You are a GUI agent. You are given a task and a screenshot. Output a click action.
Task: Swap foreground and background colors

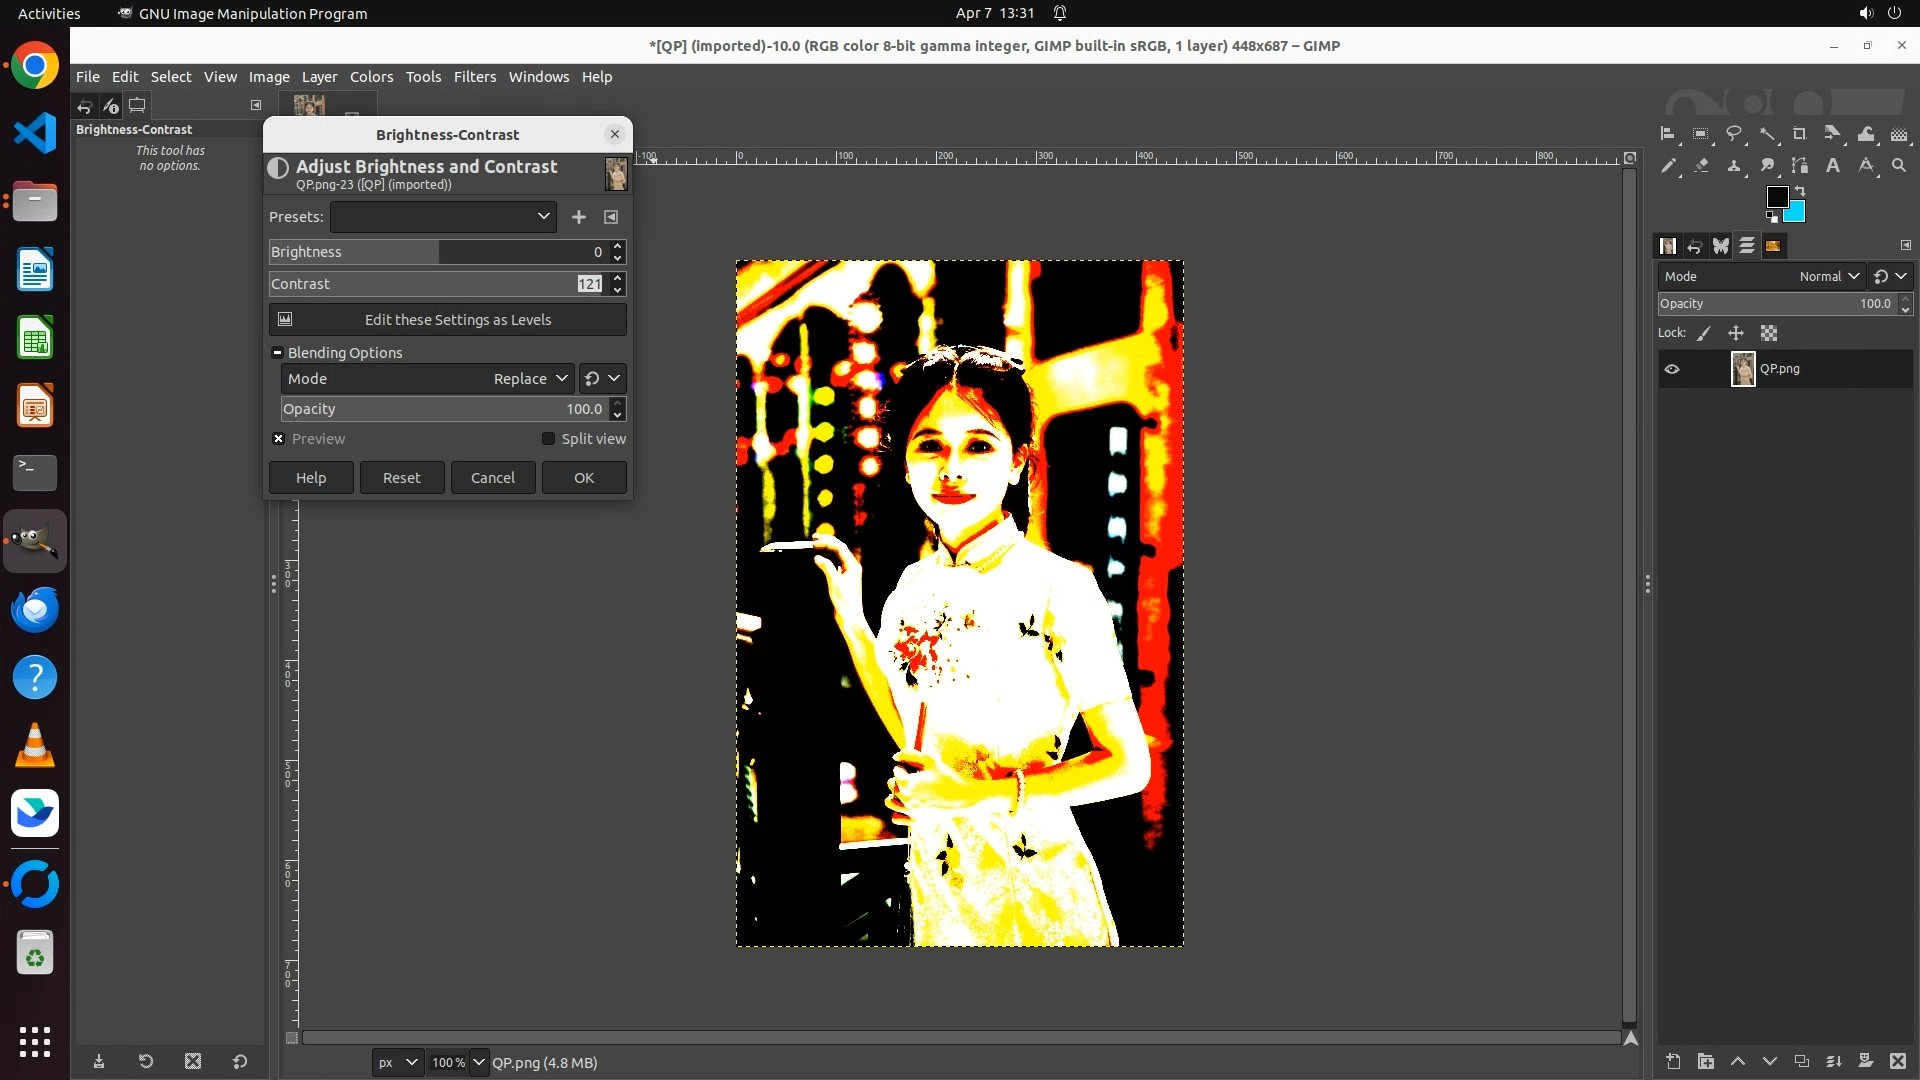click(1800, 190)
